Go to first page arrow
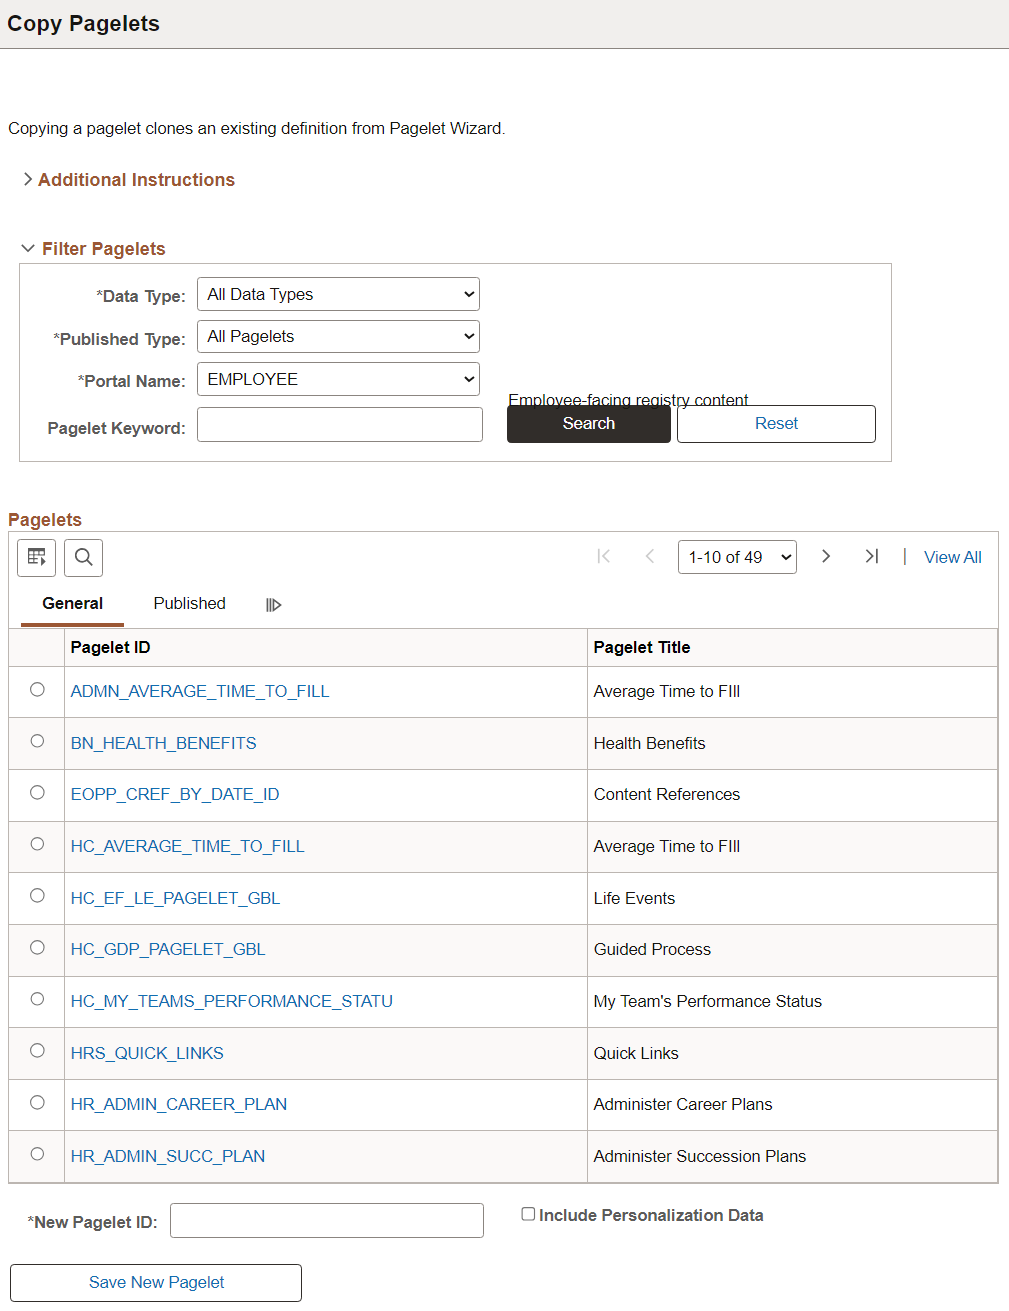 tap(603, 556)
